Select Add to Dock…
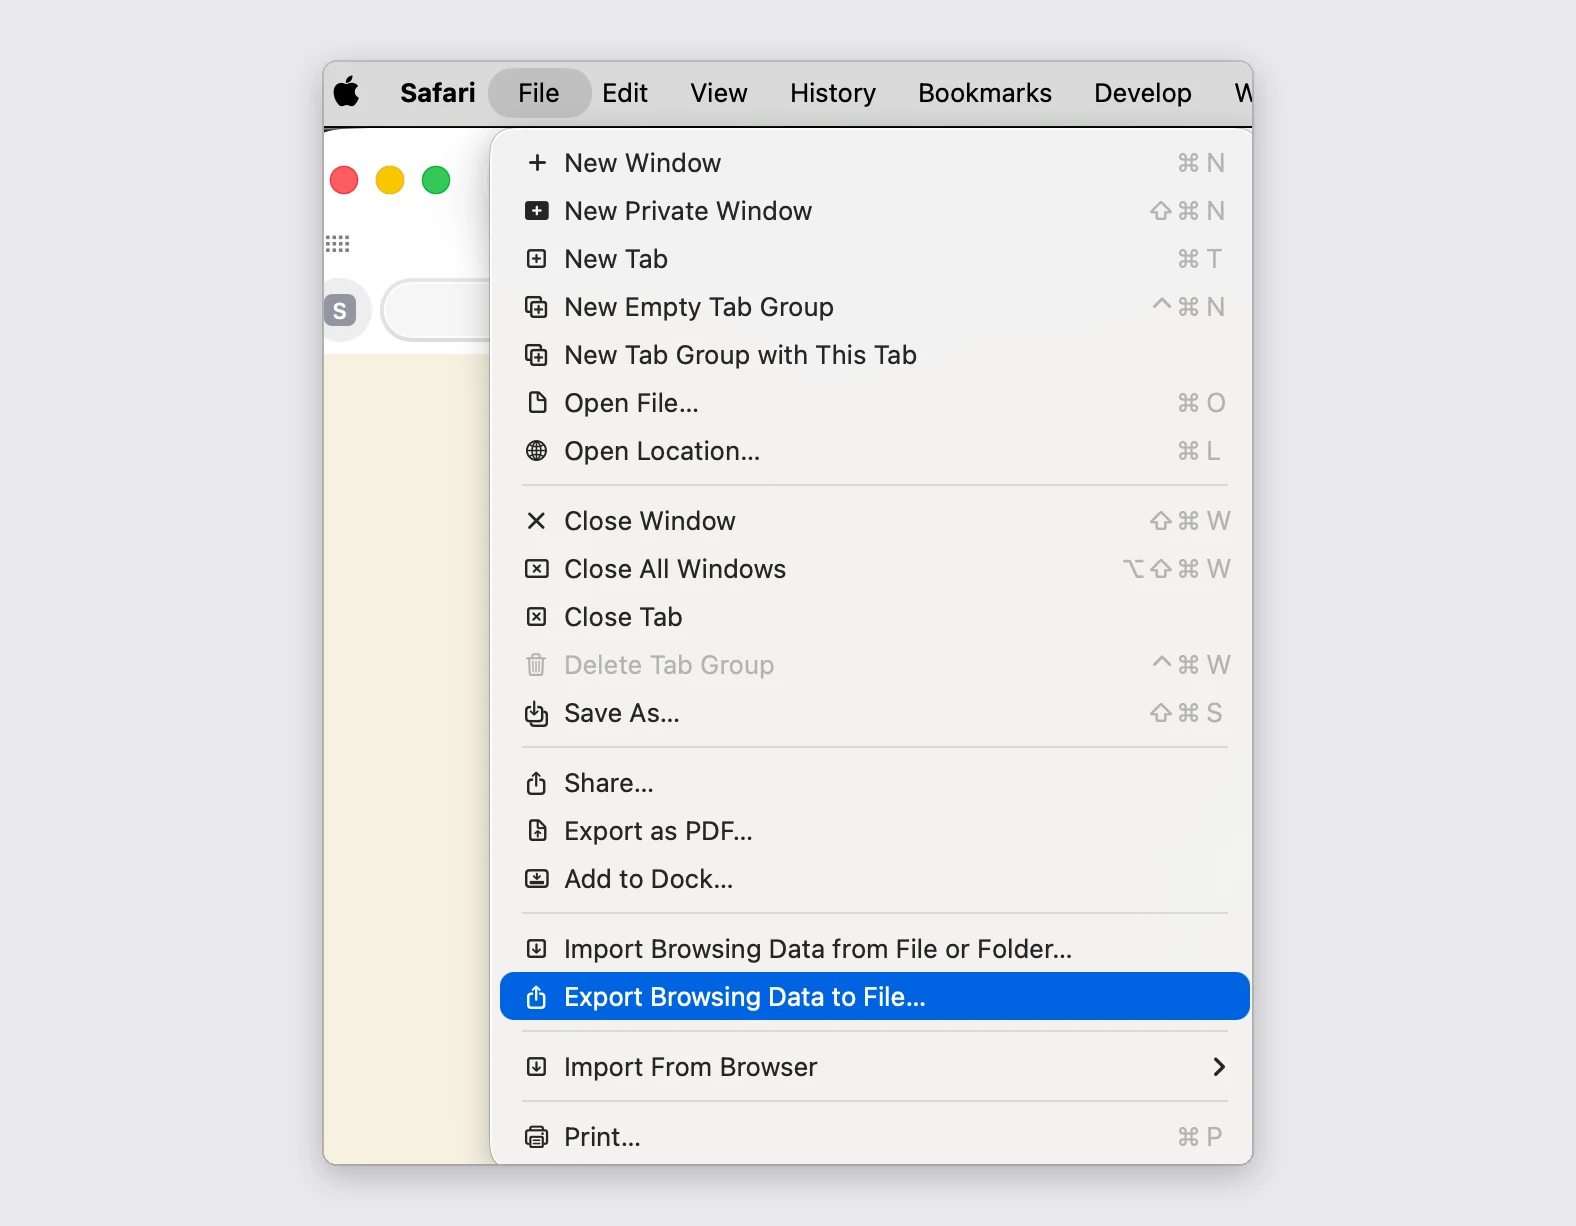Image resolution: width=1576 pixels, height=1226 pixels. pyautogui.click(x=875, y=879)
